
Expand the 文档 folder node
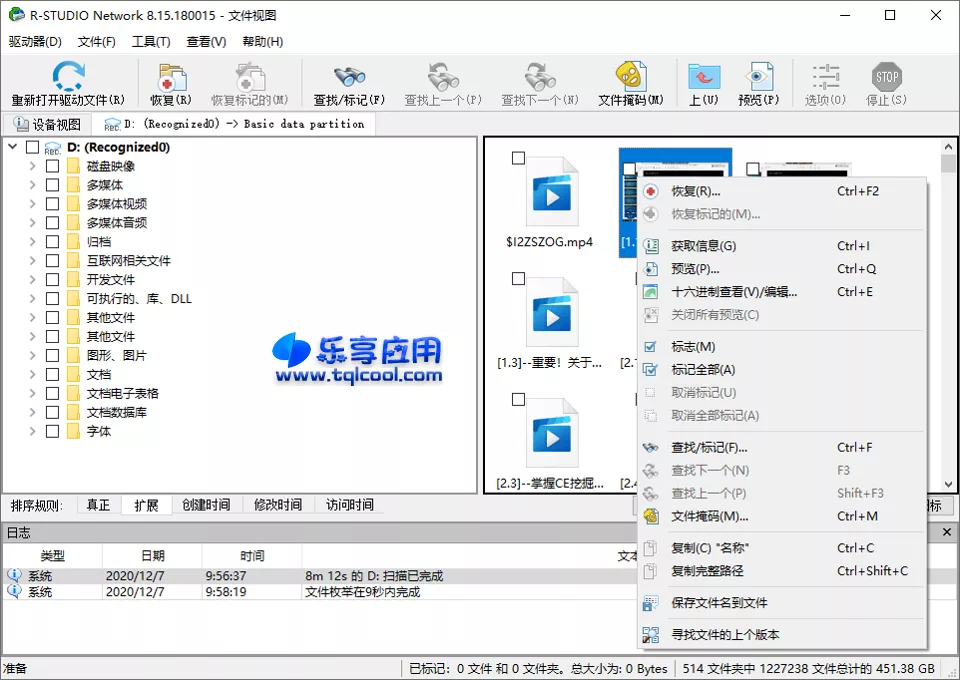pos(32,375)
